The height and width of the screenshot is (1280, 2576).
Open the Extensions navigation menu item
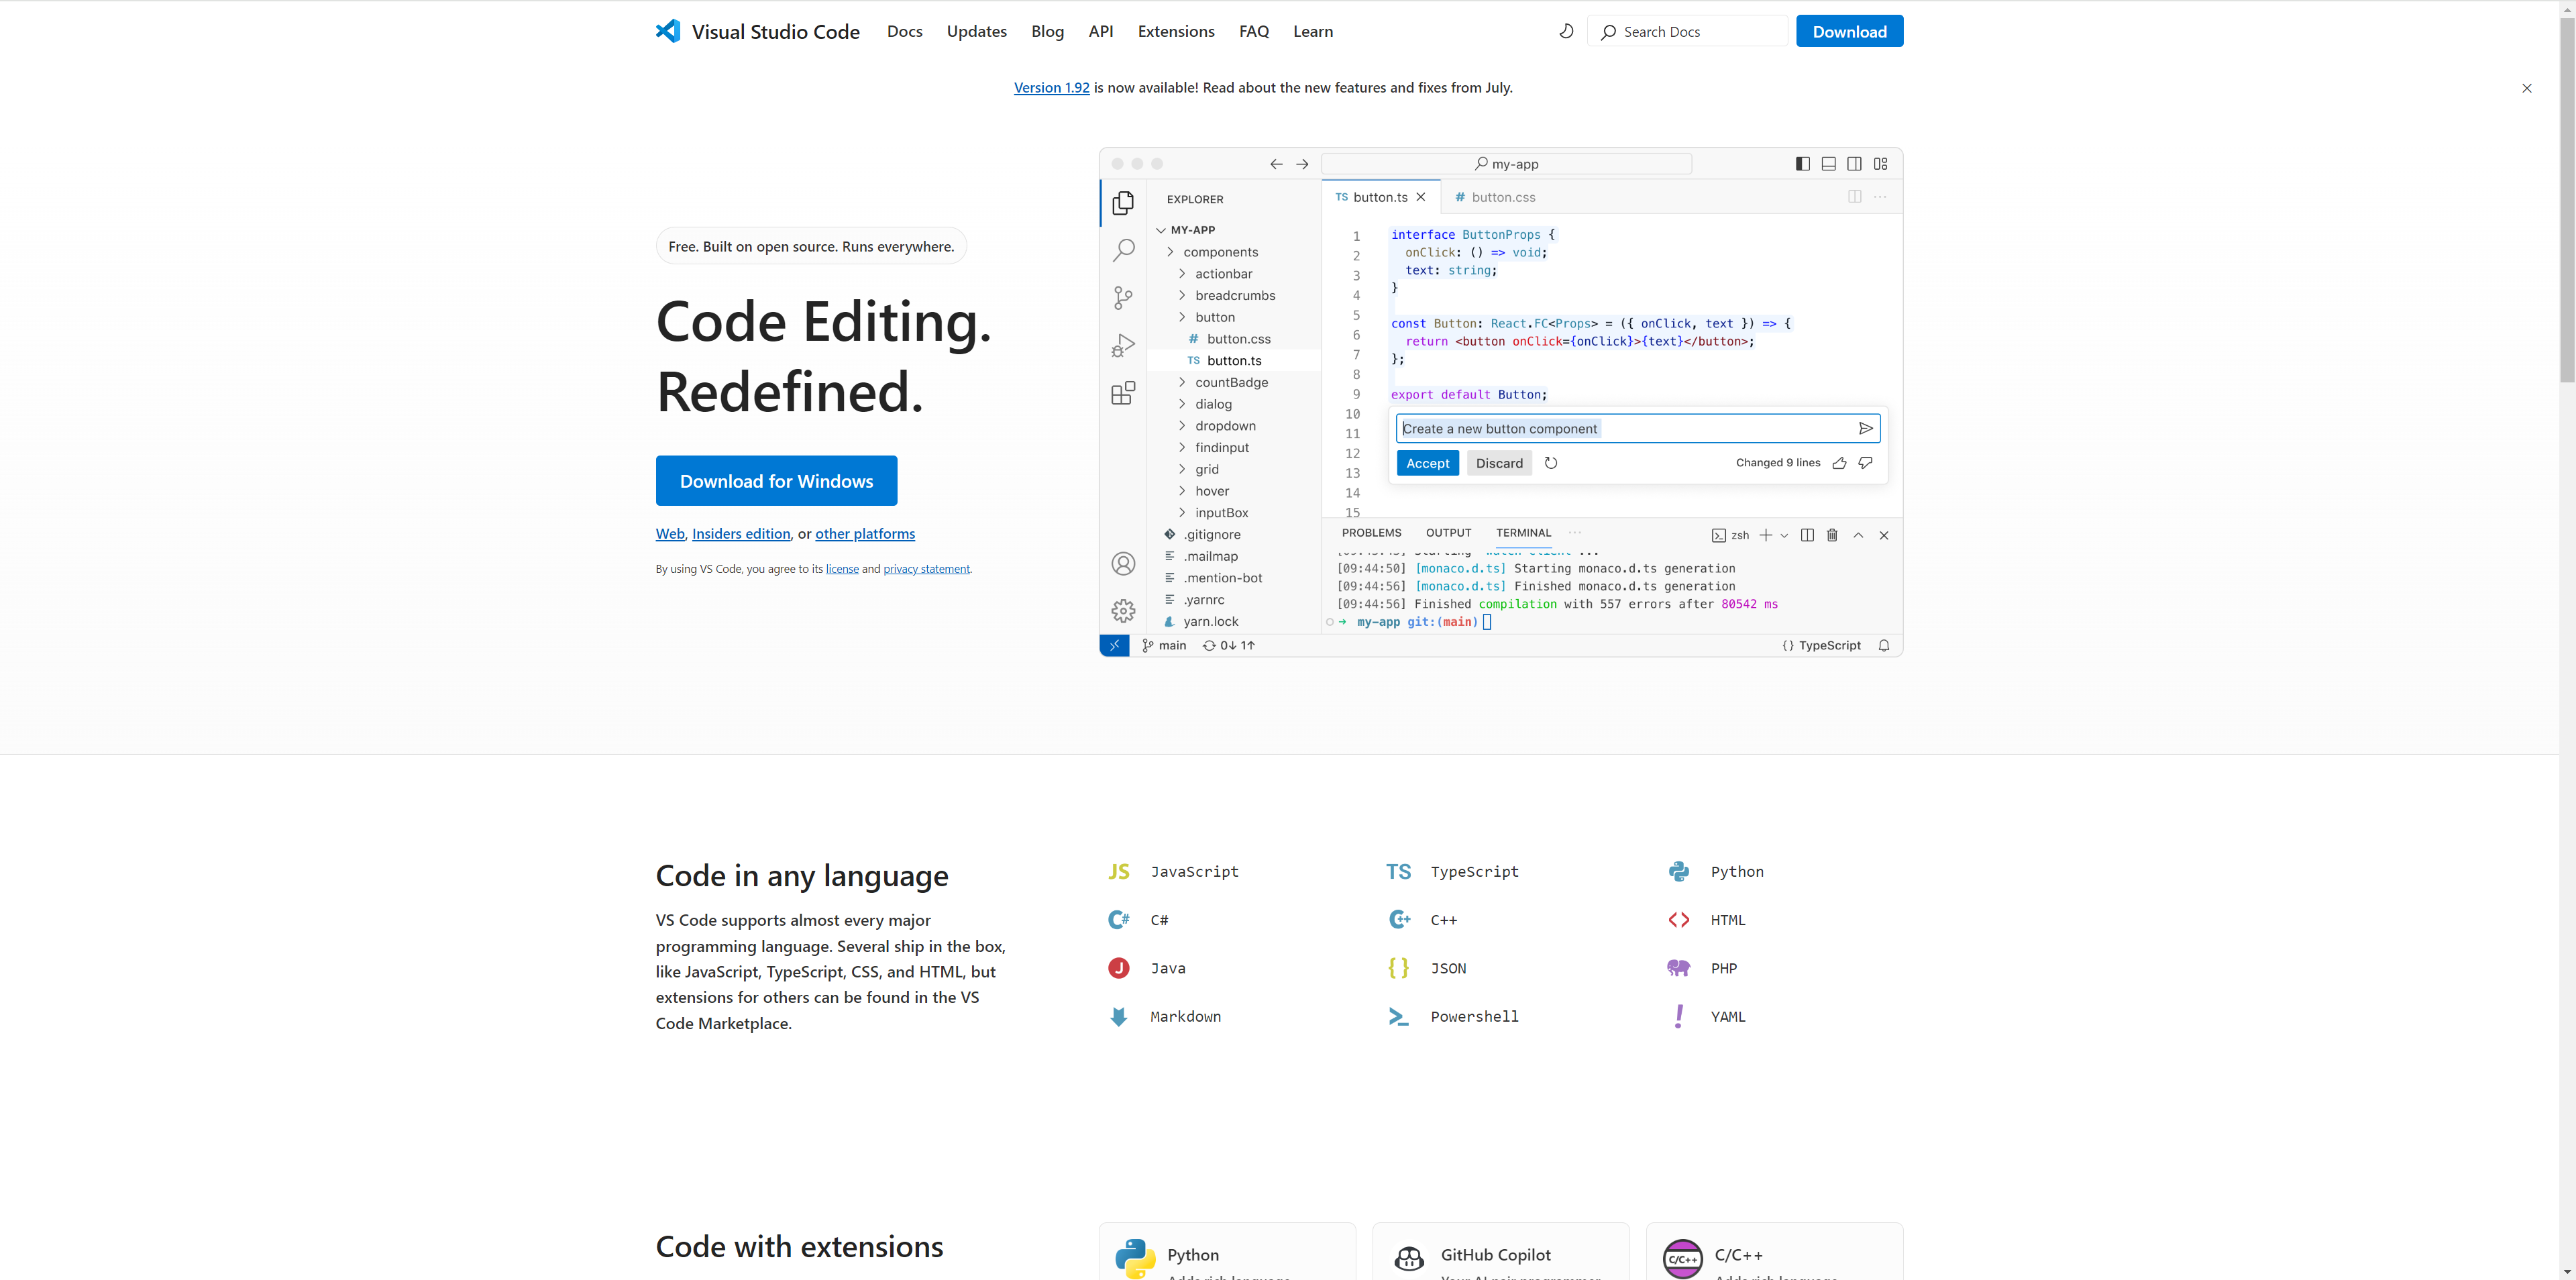pos(1176,31)
